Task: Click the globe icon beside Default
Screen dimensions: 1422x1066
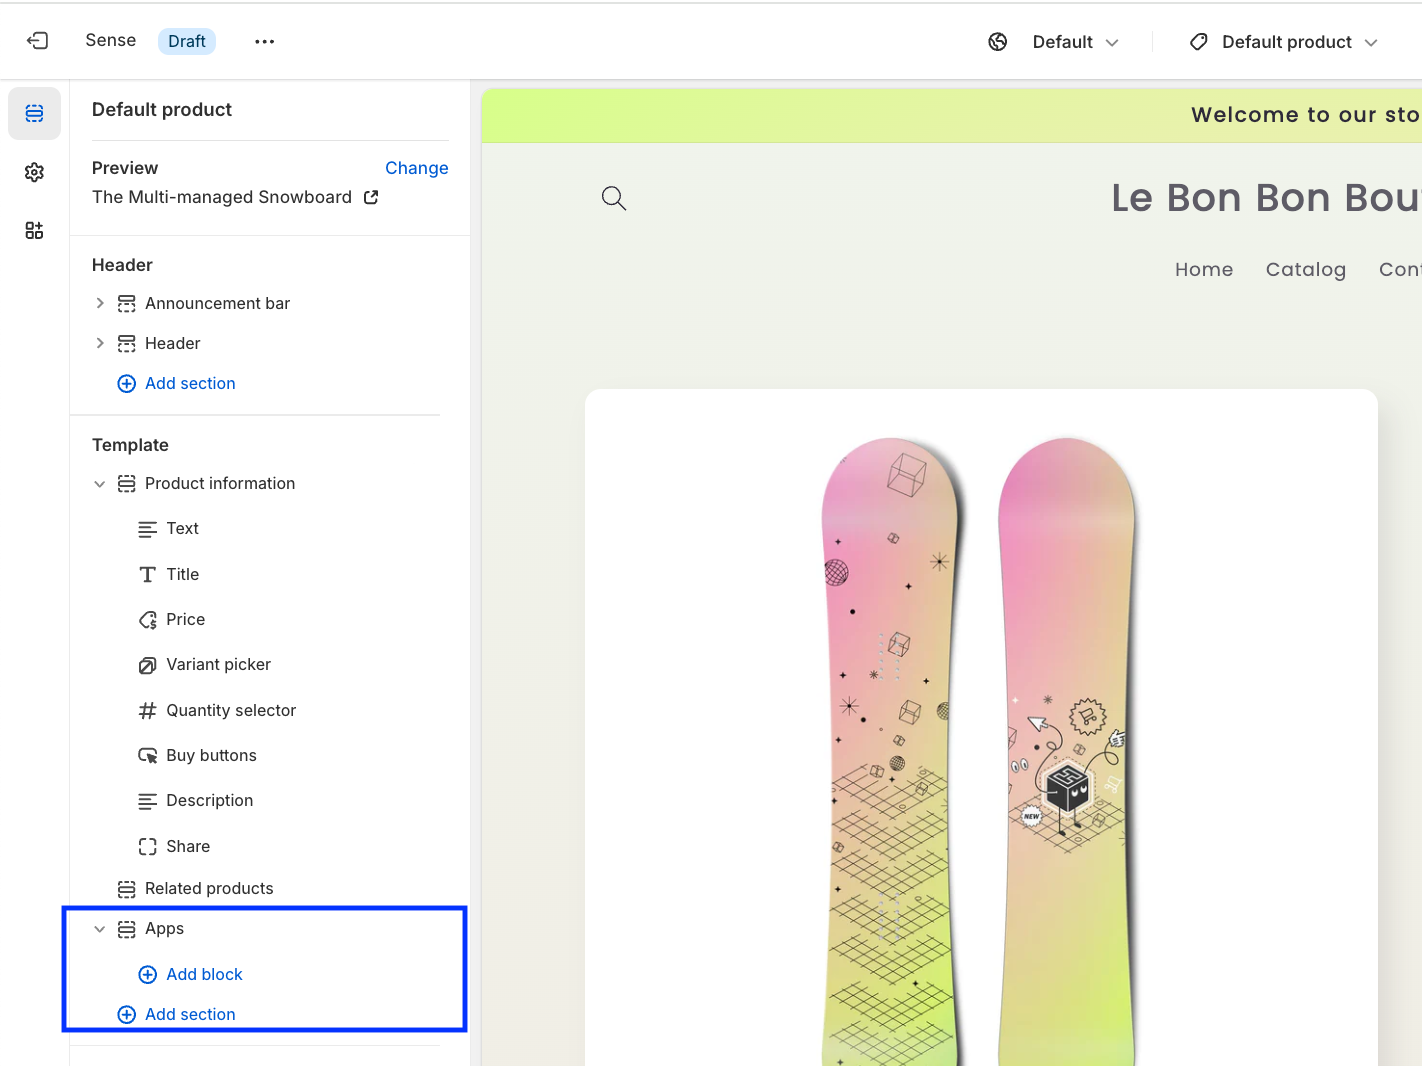Action: 997,42
